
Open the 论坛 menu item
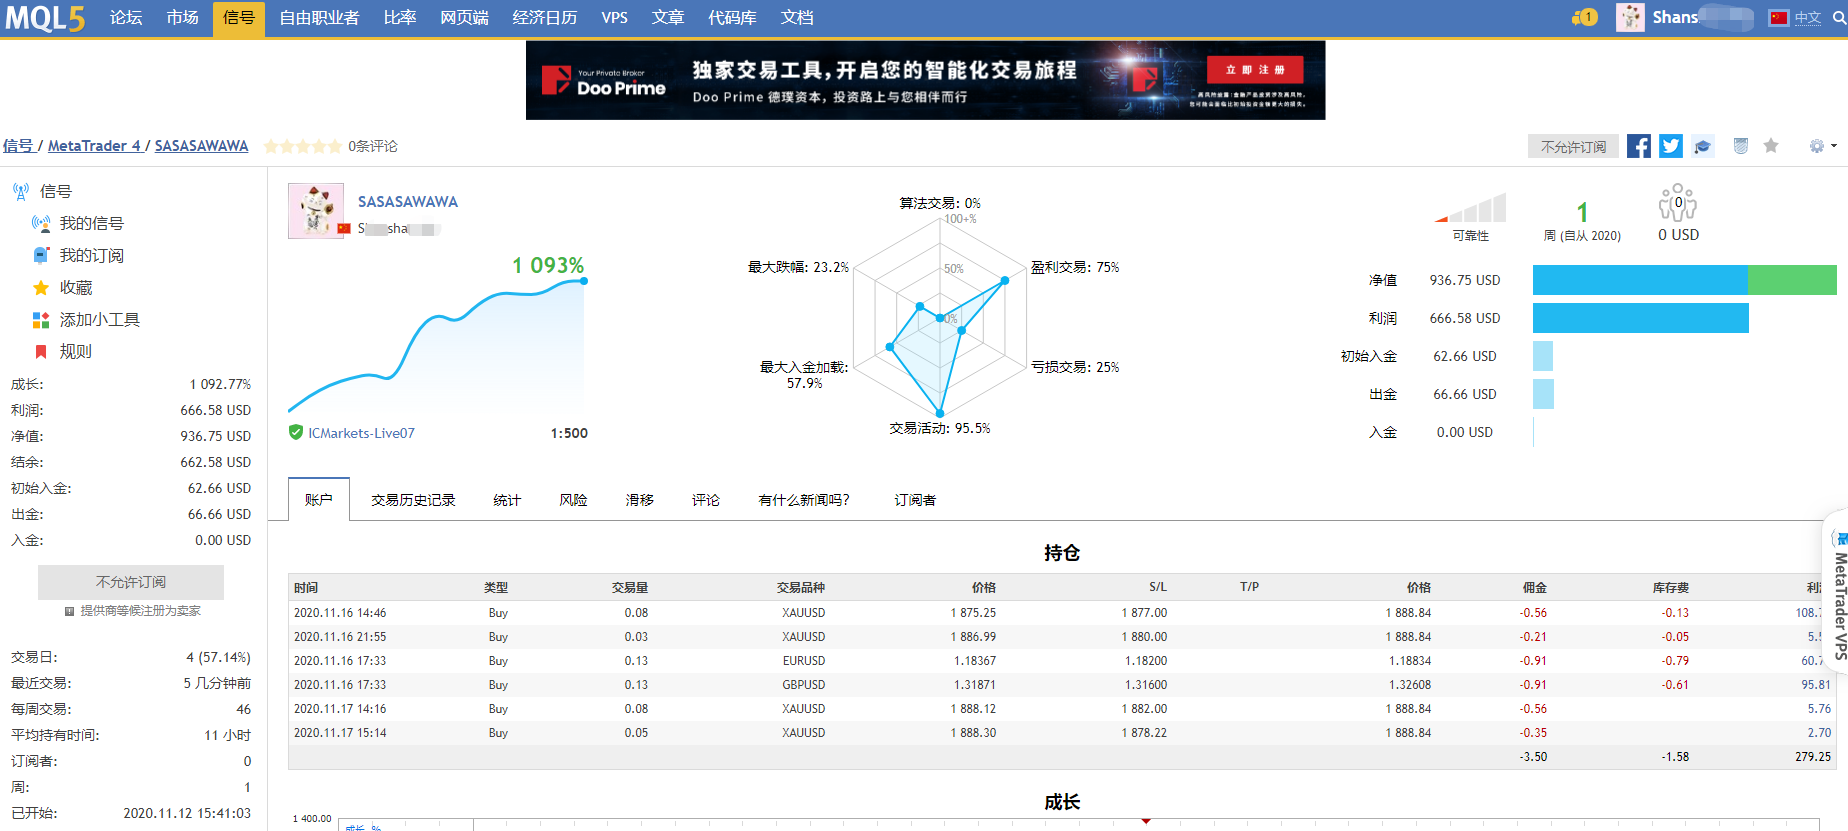(x=126, y=18)
